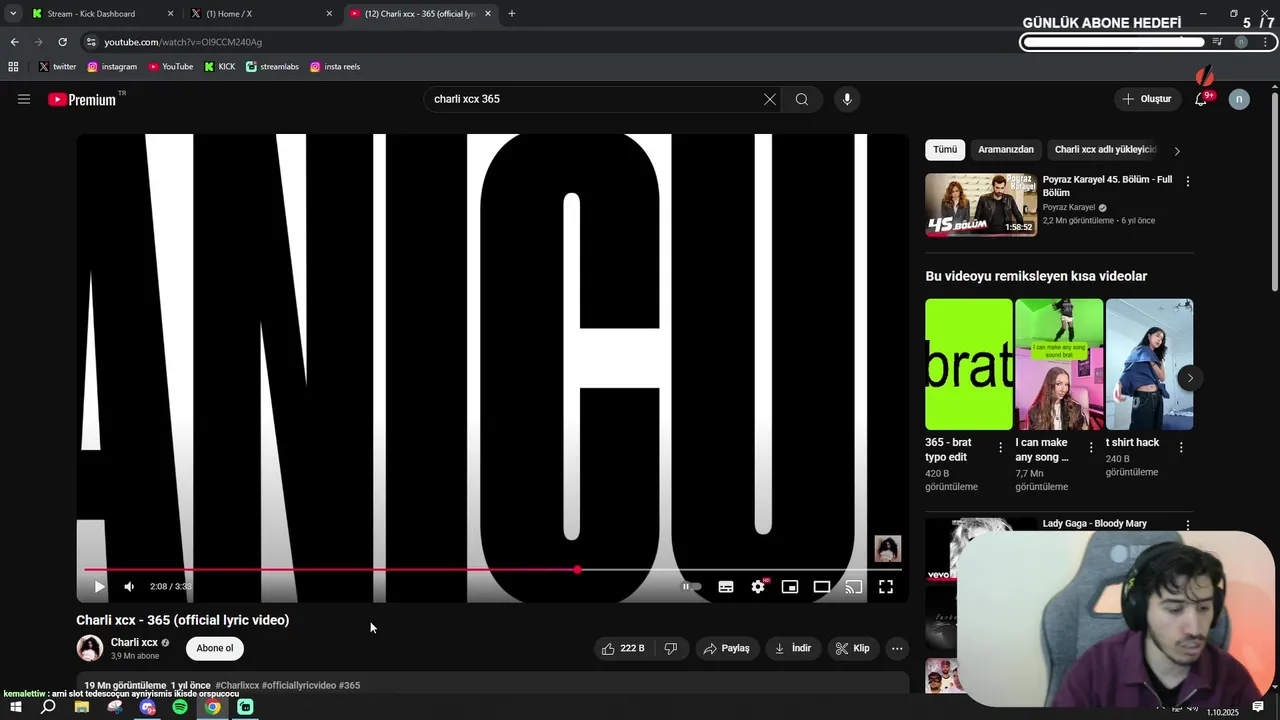Open File Explorer from the taskbar

coord(82,708)
